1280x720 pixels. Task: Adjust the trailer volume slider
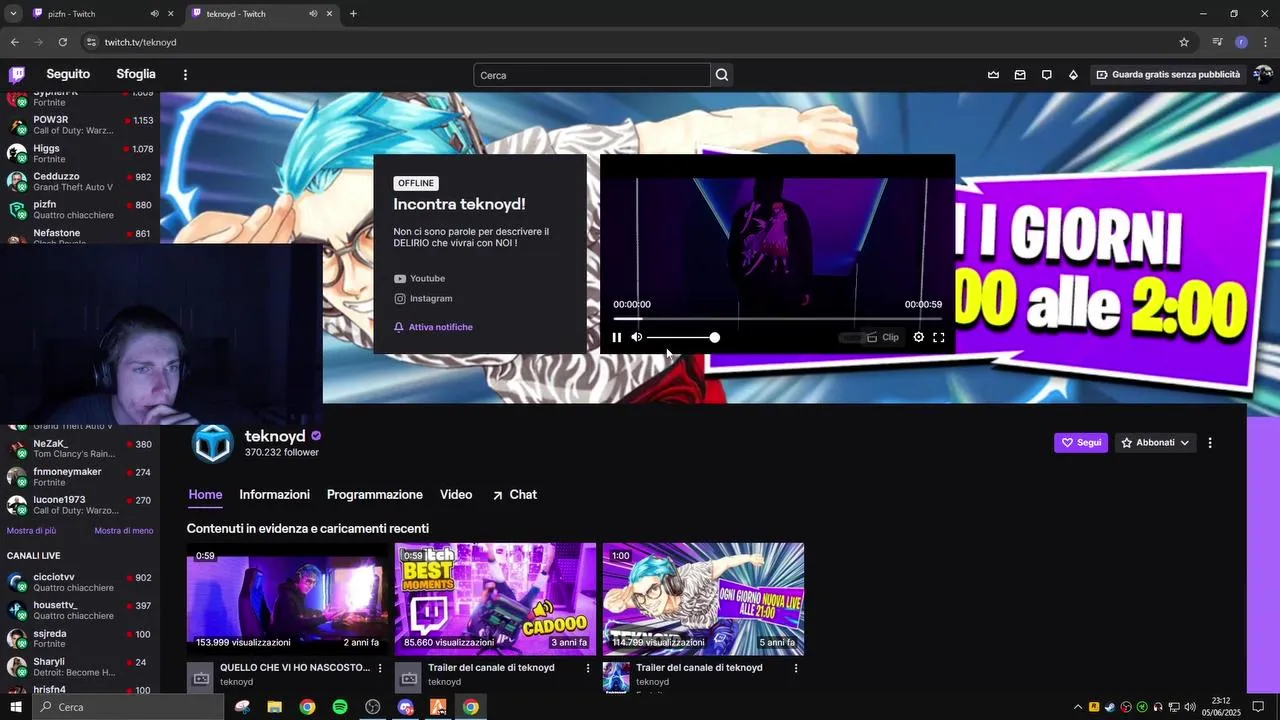click(x=681, y=338)
